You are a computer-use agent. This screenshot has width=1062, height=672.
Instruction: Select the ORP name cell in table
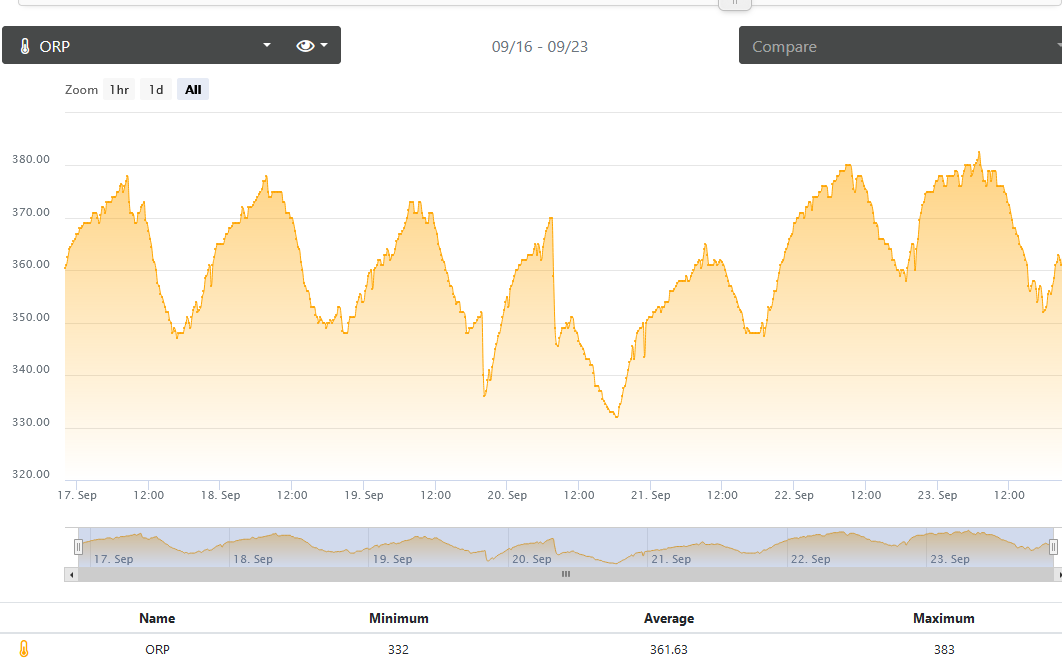click(x=157, y=650)
